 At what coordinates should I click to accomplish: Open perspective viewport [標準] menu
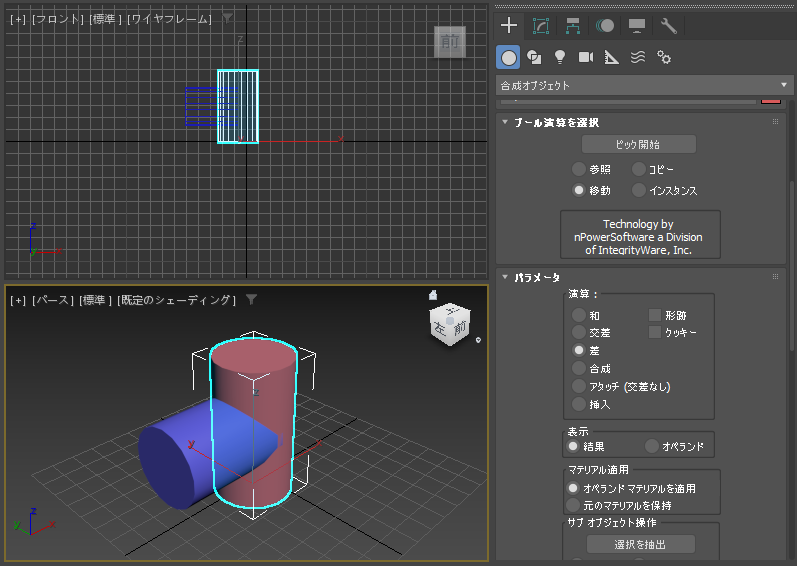tap(96, 300)
